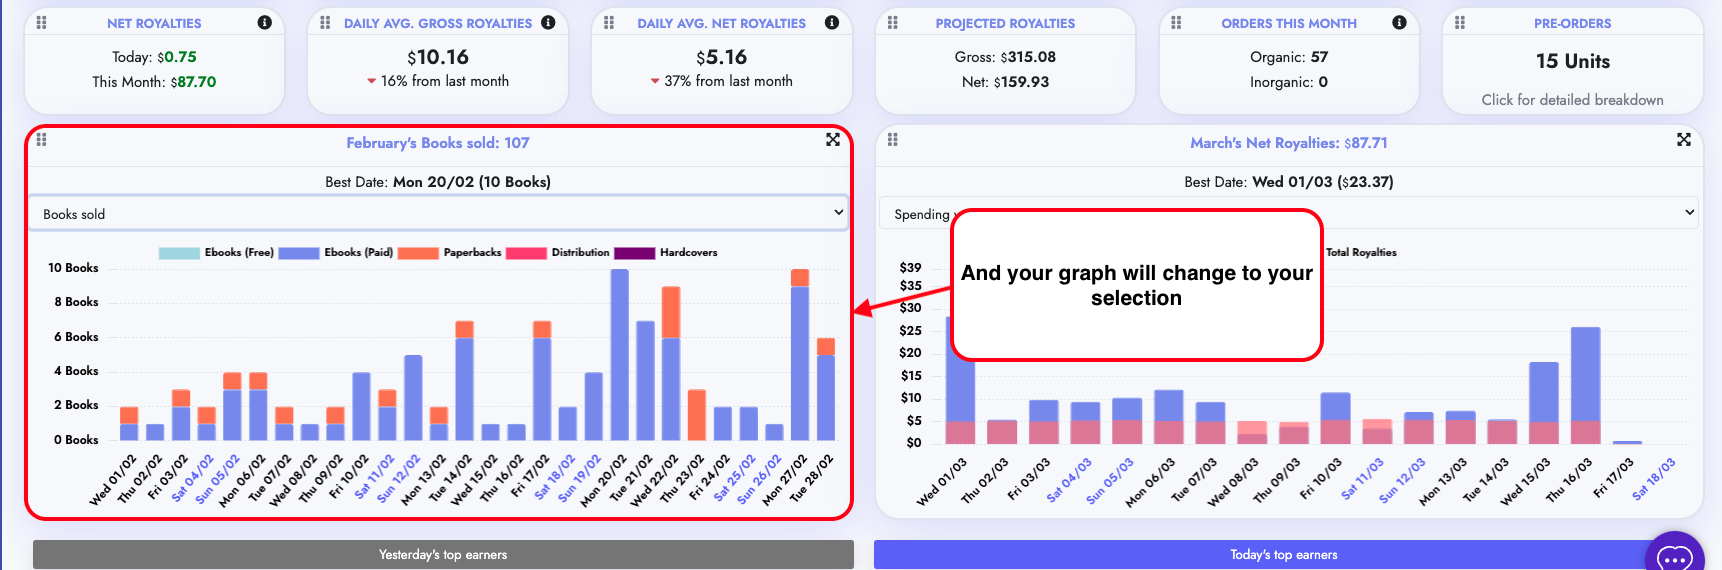Toggle Paperbacks legend series

[x=450, y=253]
